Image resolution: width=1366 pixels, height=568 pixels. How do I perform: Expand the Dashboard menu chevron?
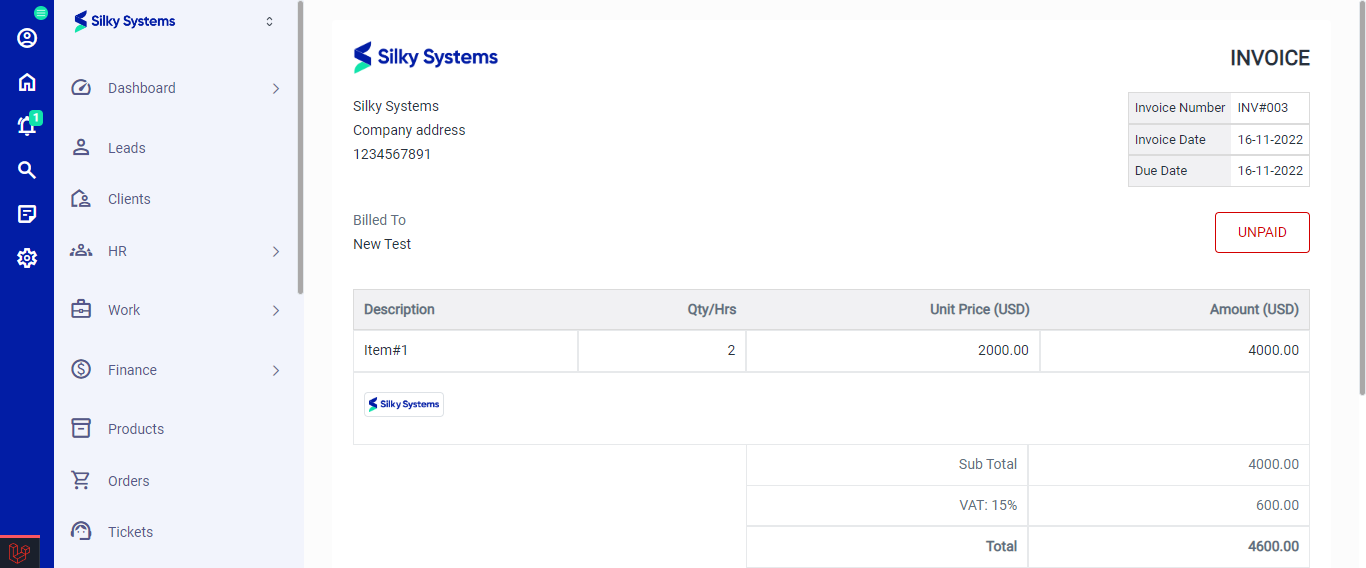point(276,88)
